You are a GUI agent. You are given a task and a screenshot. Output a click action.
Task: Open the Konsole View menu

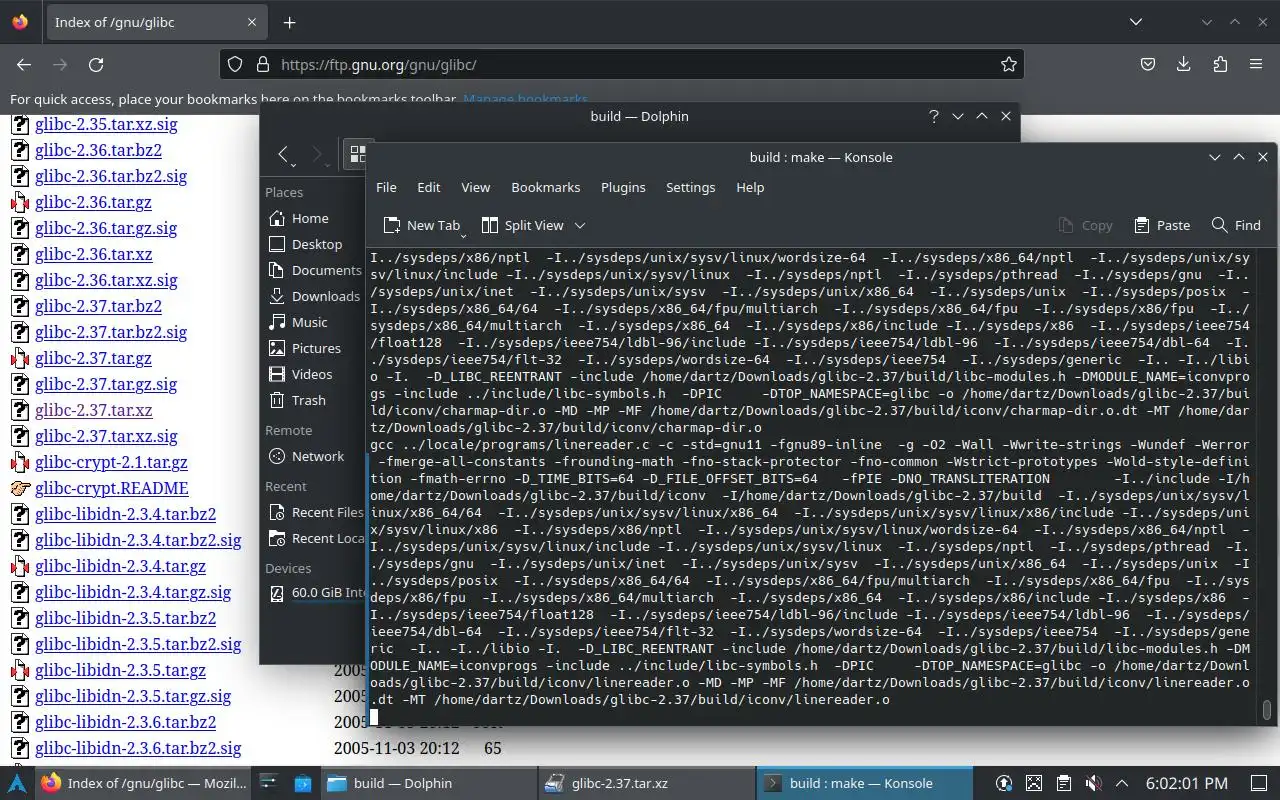pos(475,187)
